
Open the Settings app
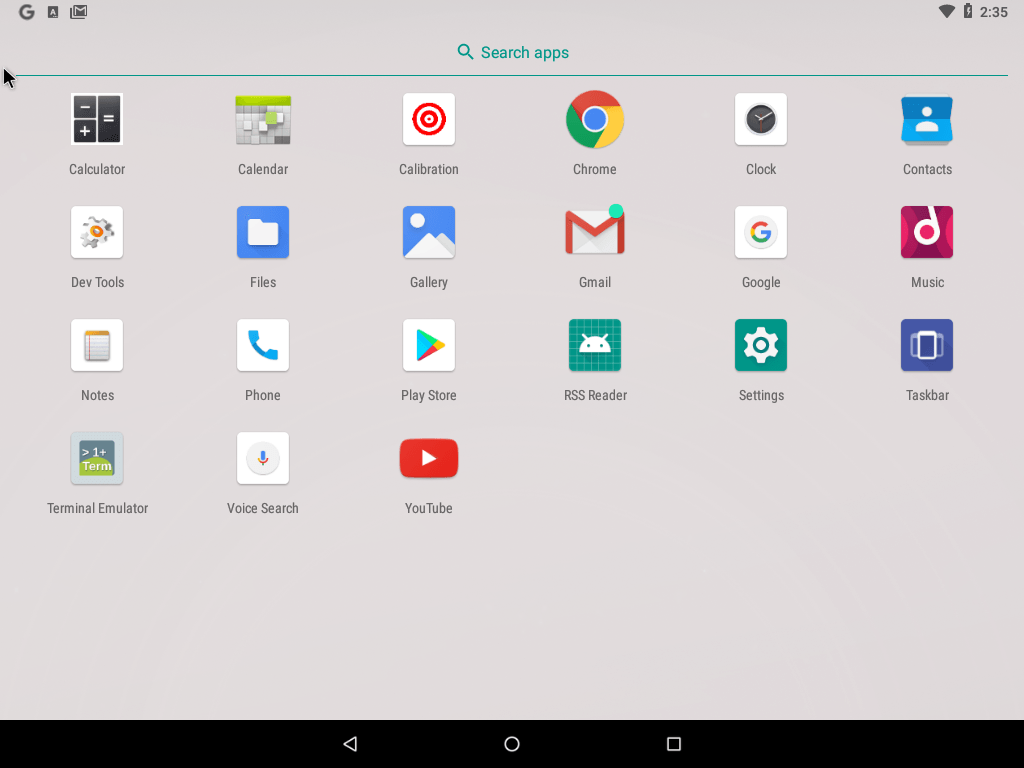[x=761, y=345]
